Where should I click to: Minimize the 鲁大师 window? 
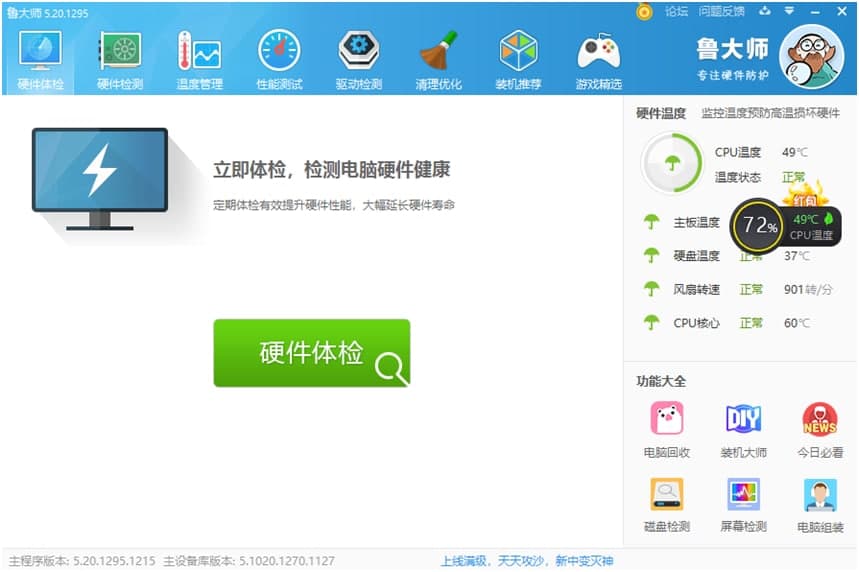coord(815,11)
